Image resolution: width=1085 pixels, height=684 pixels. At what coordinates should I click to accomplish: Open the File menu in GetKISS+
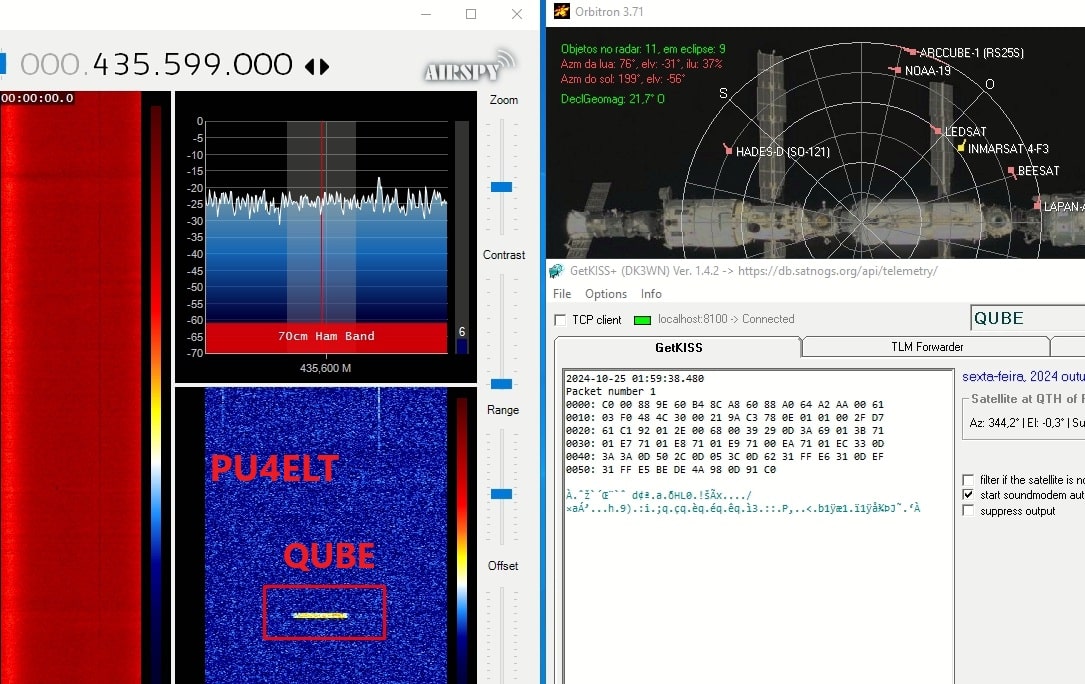coord(562,294)
